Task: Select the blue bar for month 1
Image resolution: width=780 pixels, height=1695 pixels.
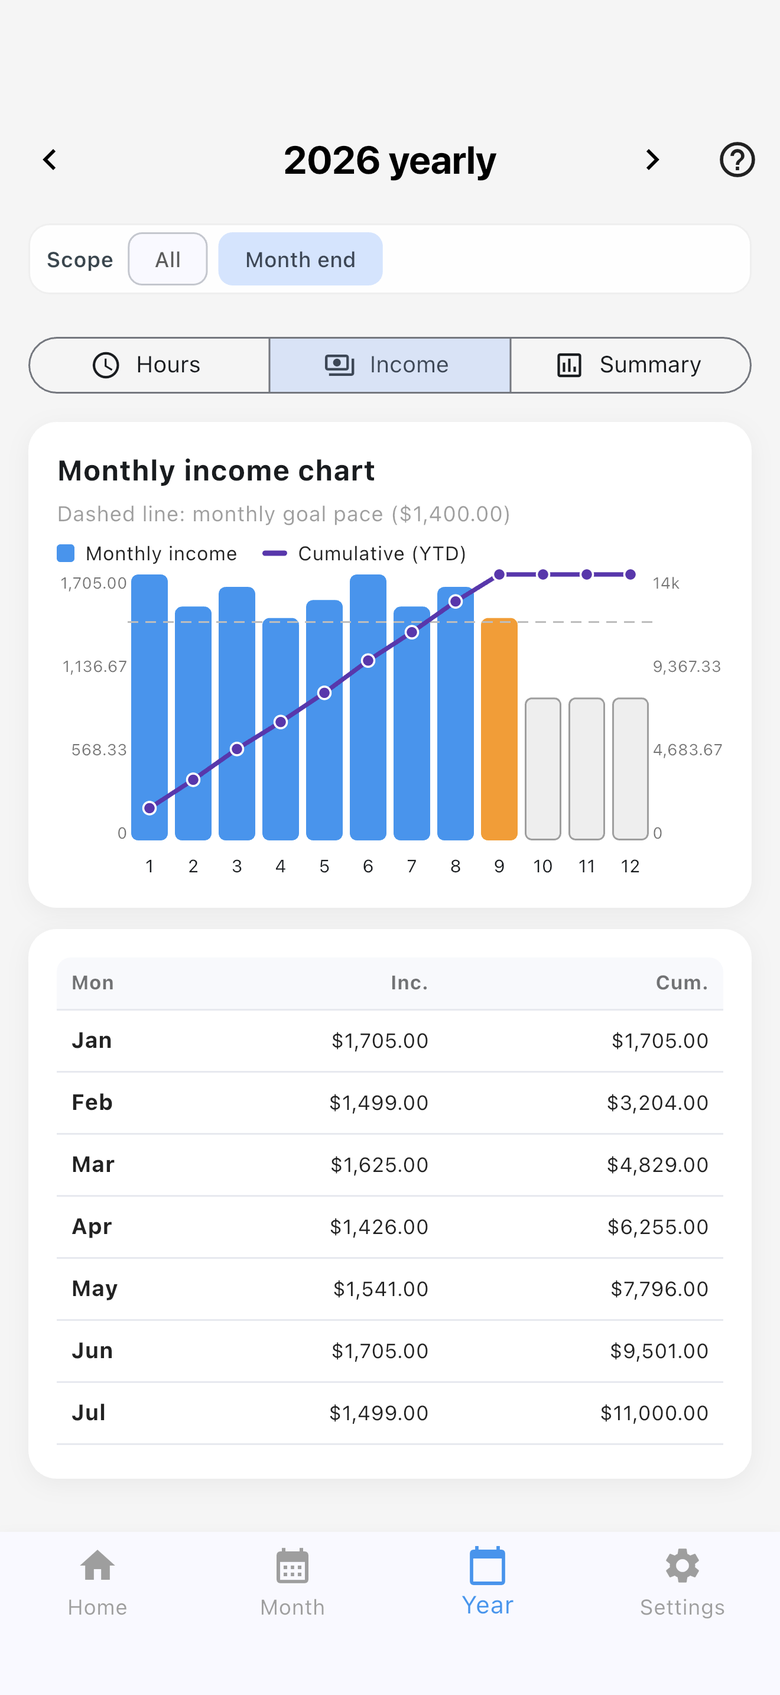Action: [149, 707]
